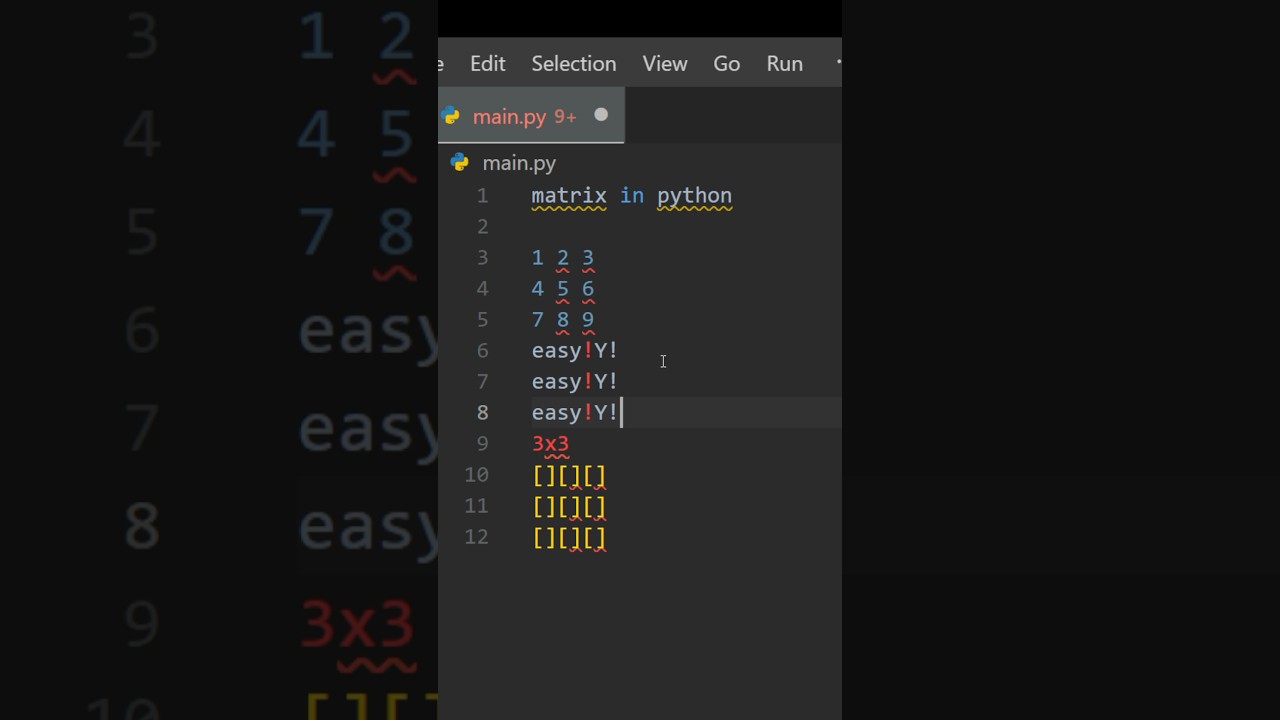Open the Edit menu

tap(487, 63)
